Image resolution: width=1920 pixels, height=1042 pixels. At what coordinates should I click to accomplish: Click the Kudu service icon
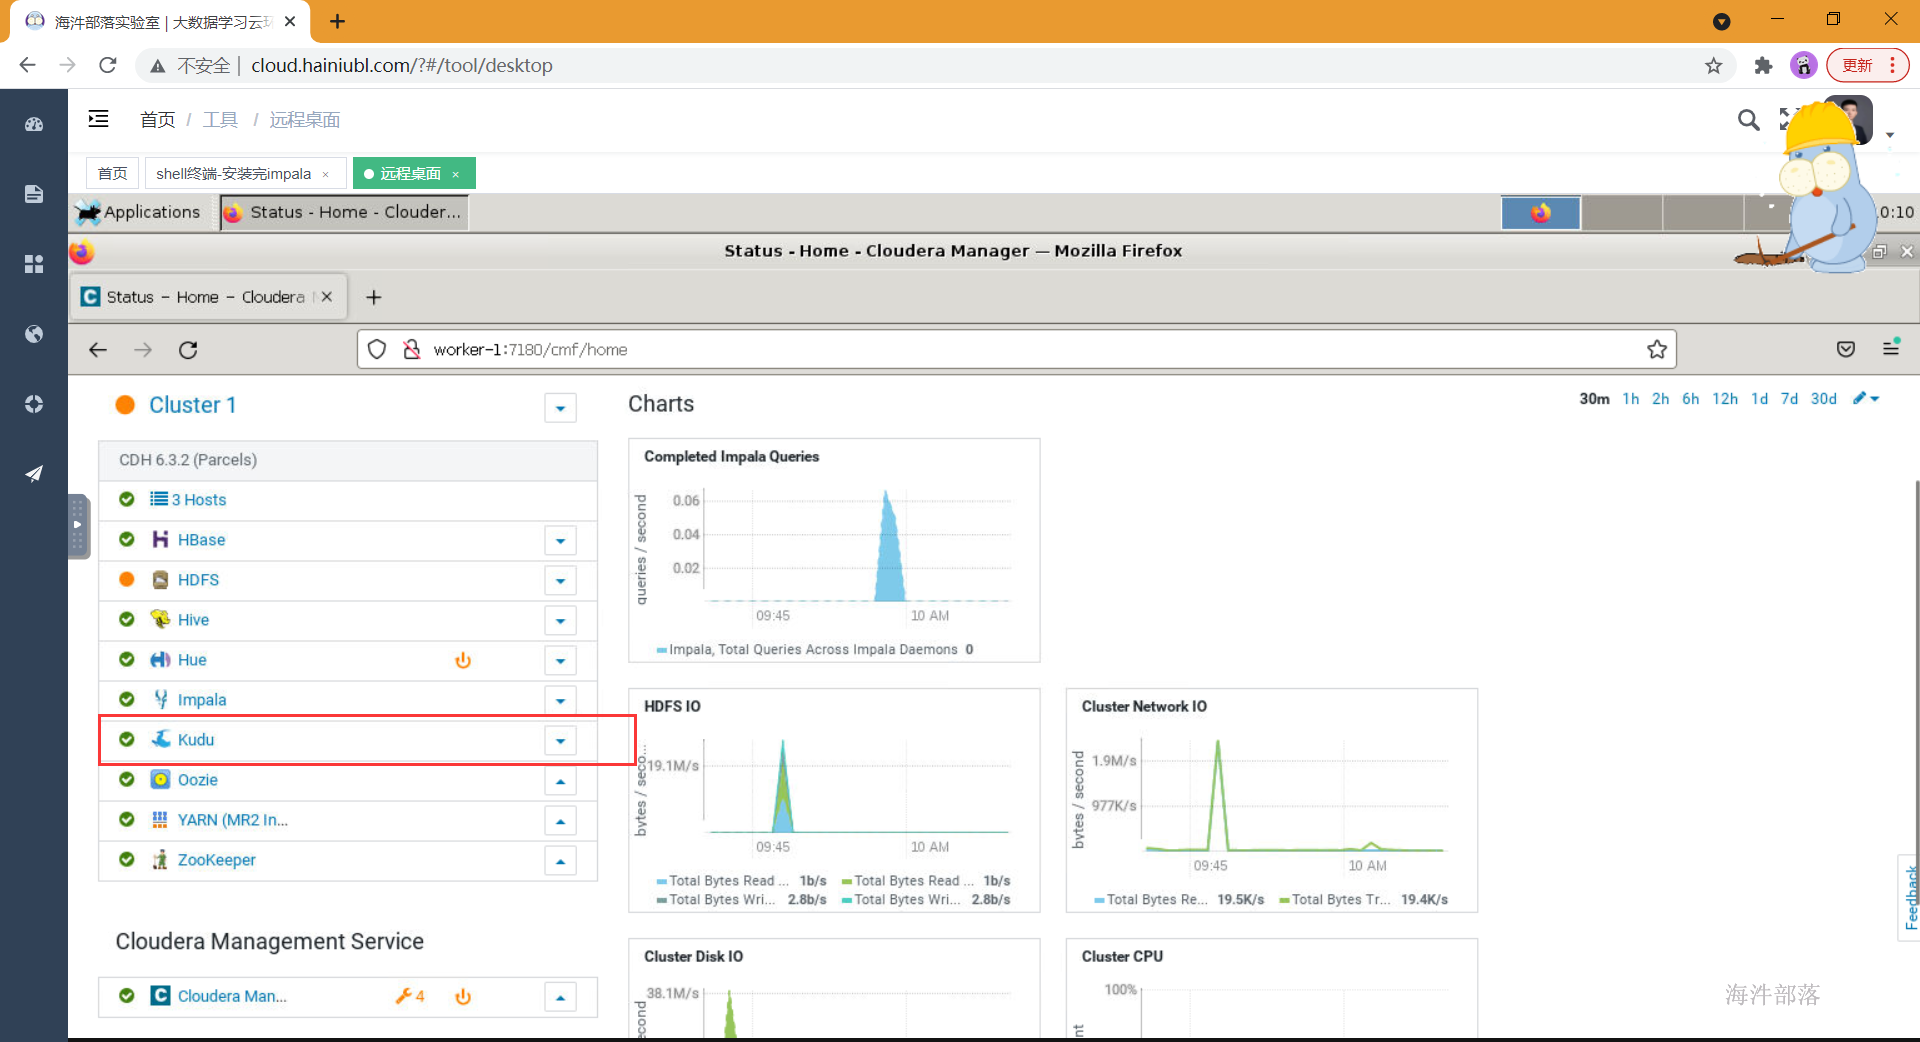click(160, 739)
